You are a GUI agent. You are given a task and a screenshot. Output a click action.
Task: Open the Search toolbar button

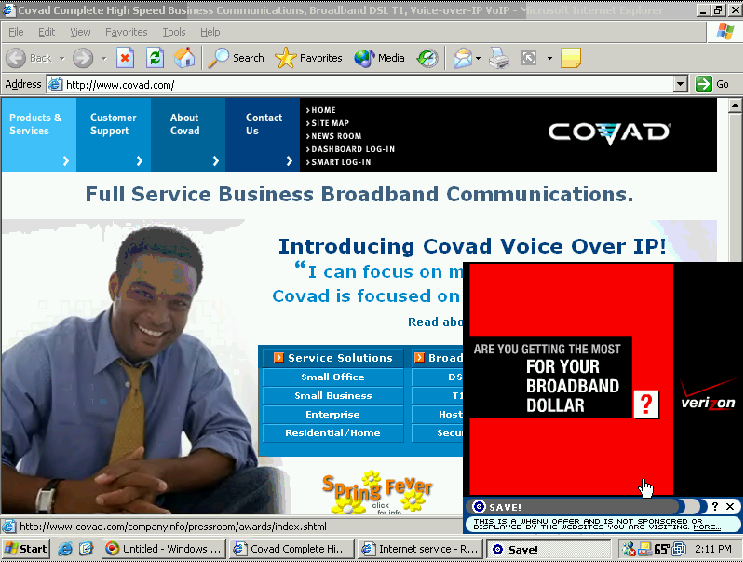click(236, 58)
